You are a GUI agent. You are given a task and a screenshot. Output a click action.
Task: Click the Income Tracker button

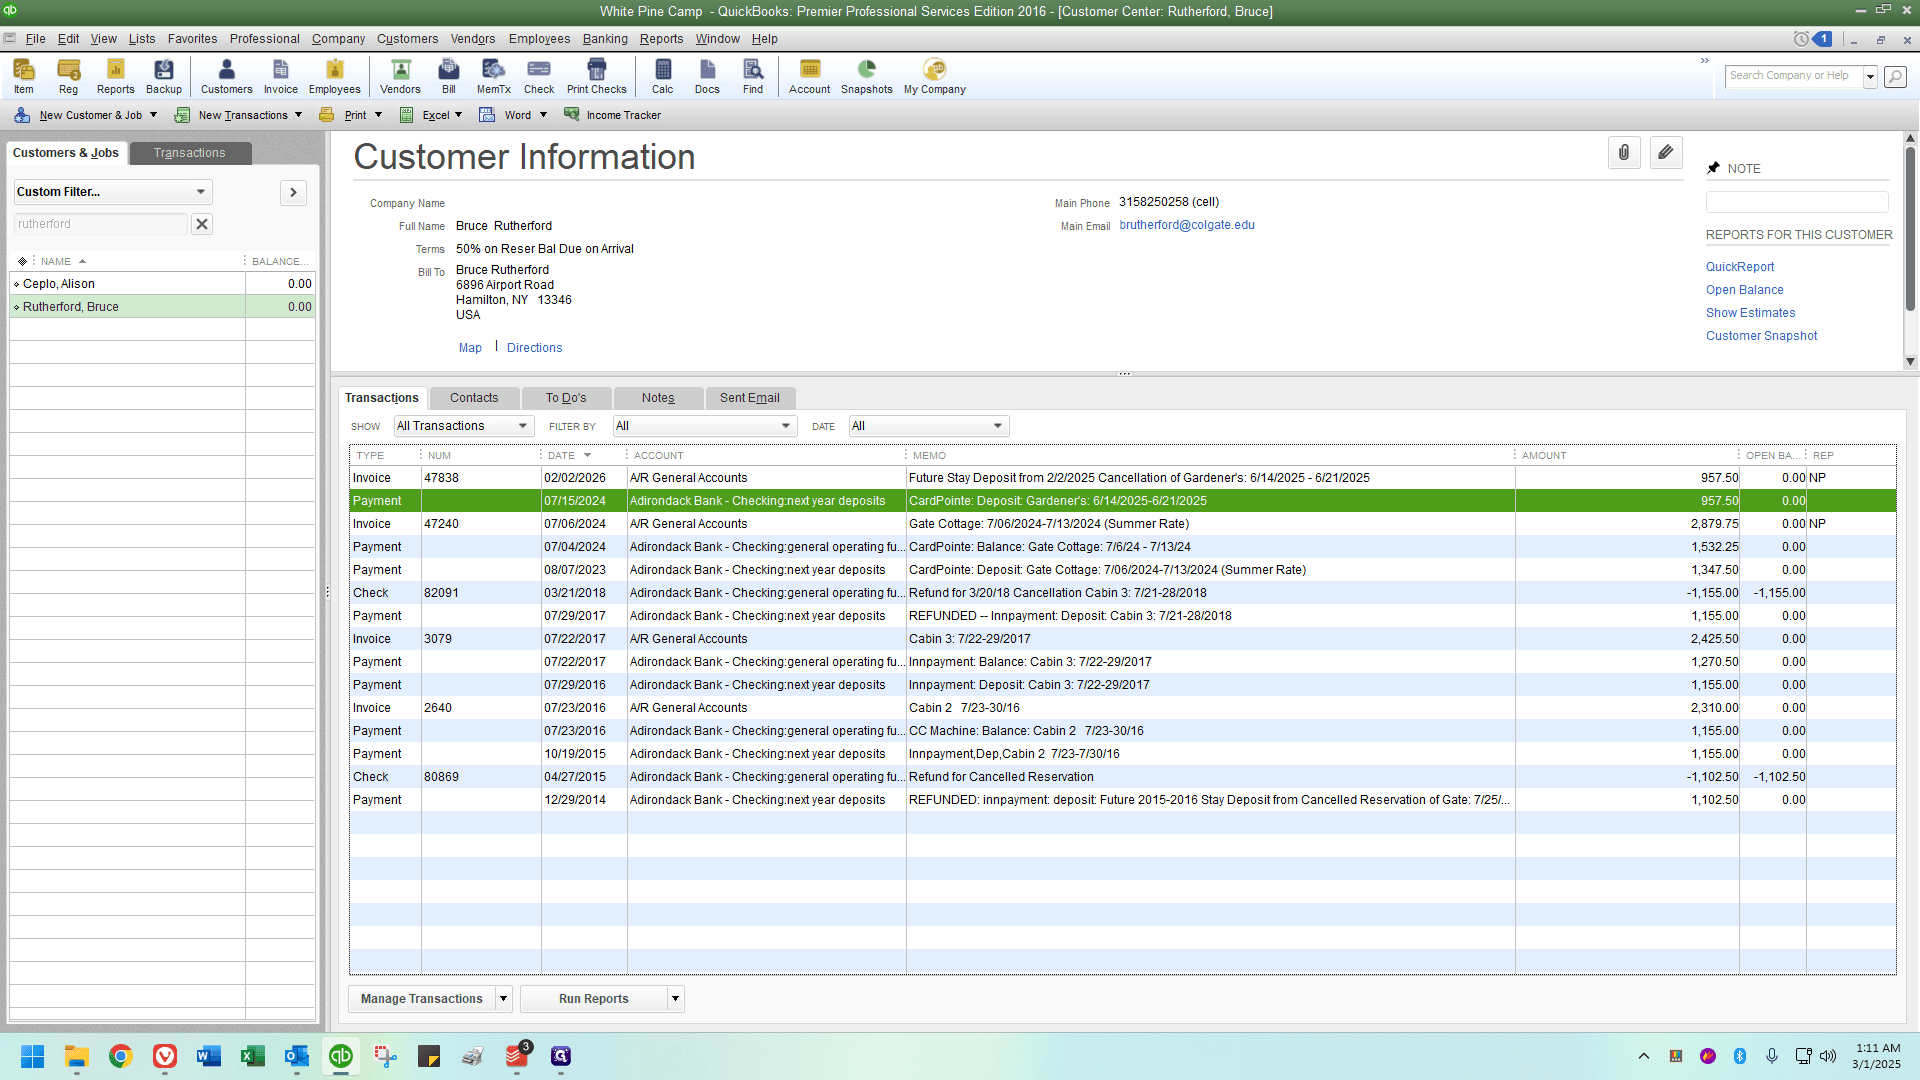coord(613,115)
